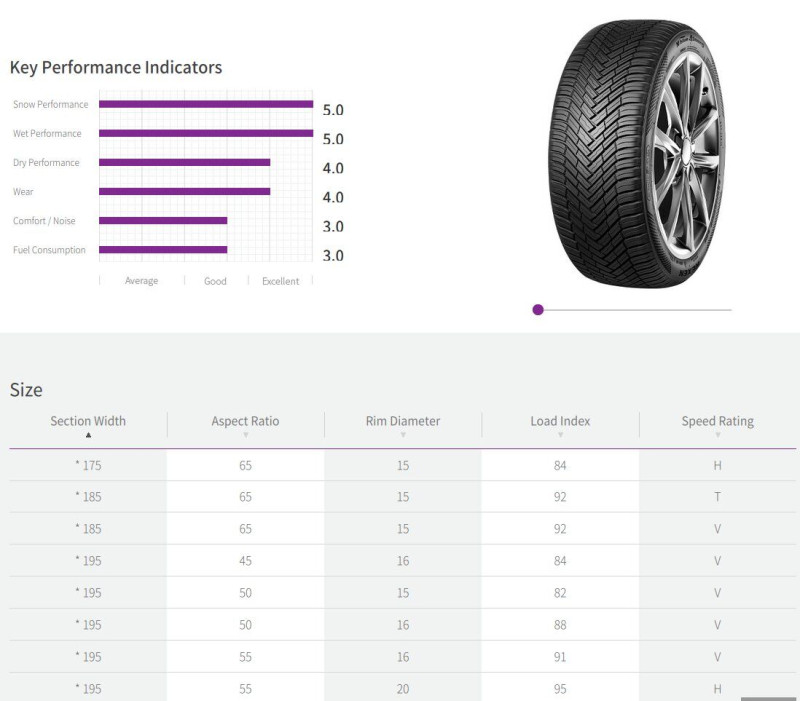Screen dimensions: 800x701
Task: Click the rim diameter 20 cell
Action: click(403, 689)
